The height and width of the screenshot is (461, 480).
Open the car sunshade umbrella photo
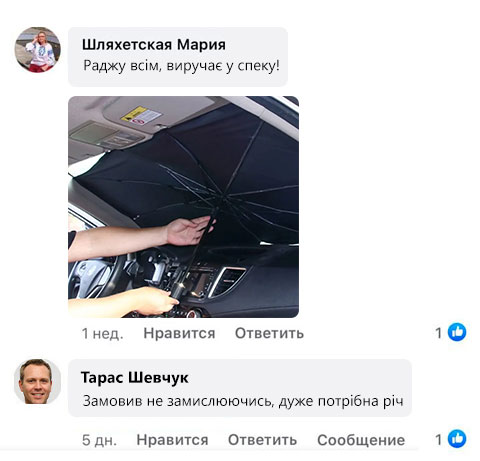click(x=183, y=207)
